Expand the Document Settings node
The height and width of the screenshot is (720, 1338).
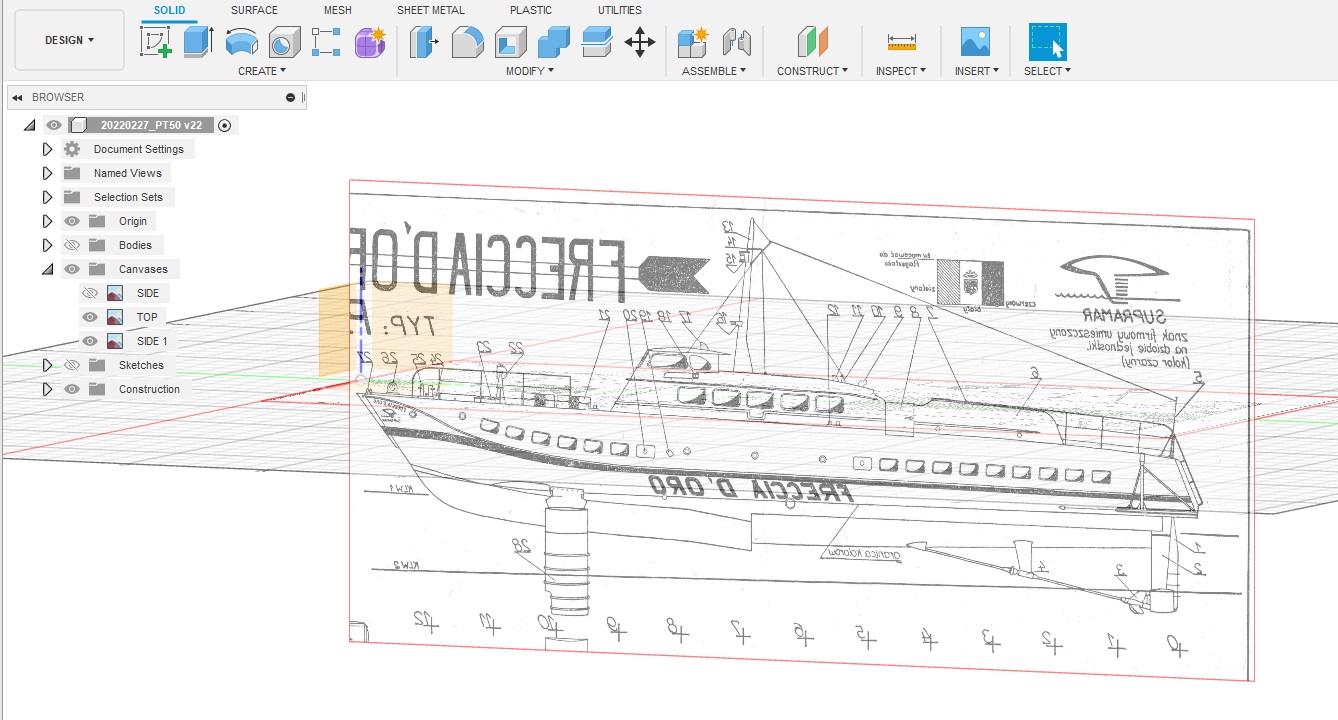click(47, 149)
